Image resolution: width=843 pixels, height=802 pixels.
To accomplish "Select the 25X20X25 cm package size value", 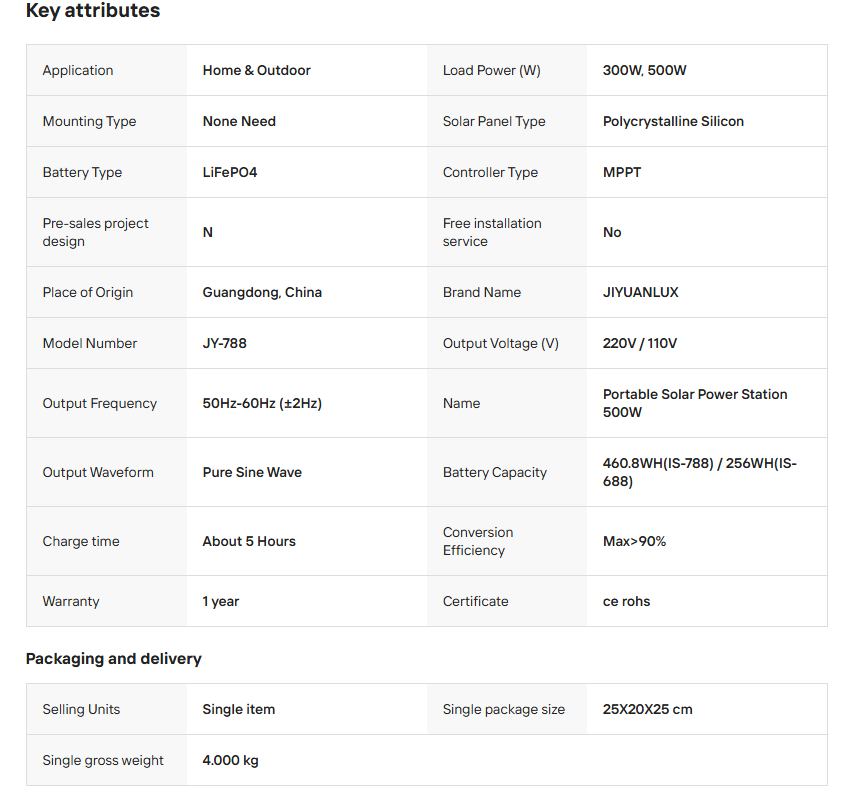I will (x=647, y=709).
